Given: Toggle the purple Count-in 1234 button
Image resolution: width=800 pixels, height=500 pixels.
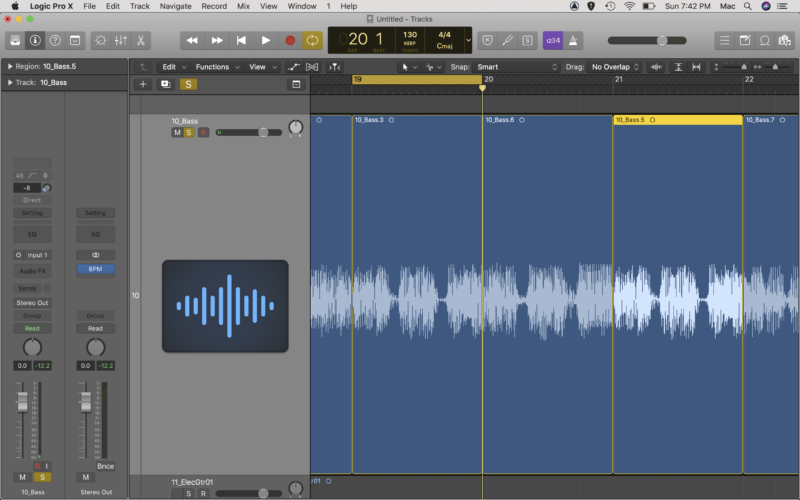Looking at the screenshot, I should click(553, 40).
